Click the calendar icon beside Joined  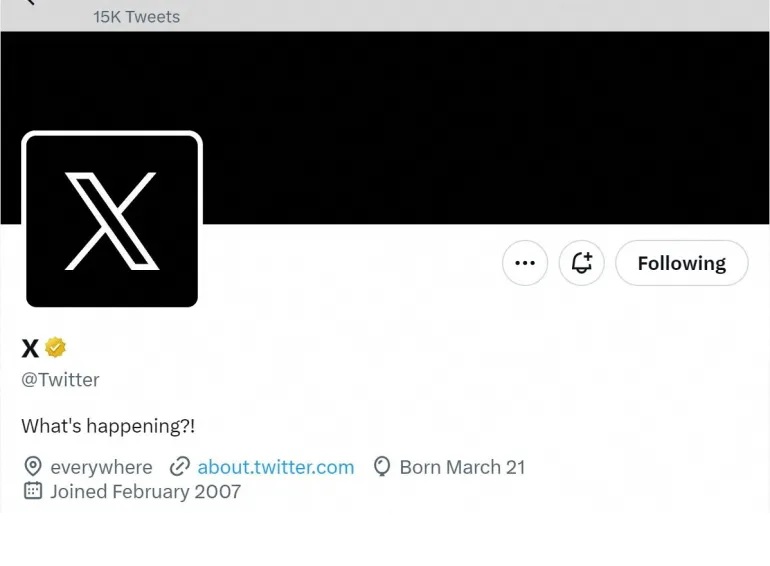pos(33,491)
